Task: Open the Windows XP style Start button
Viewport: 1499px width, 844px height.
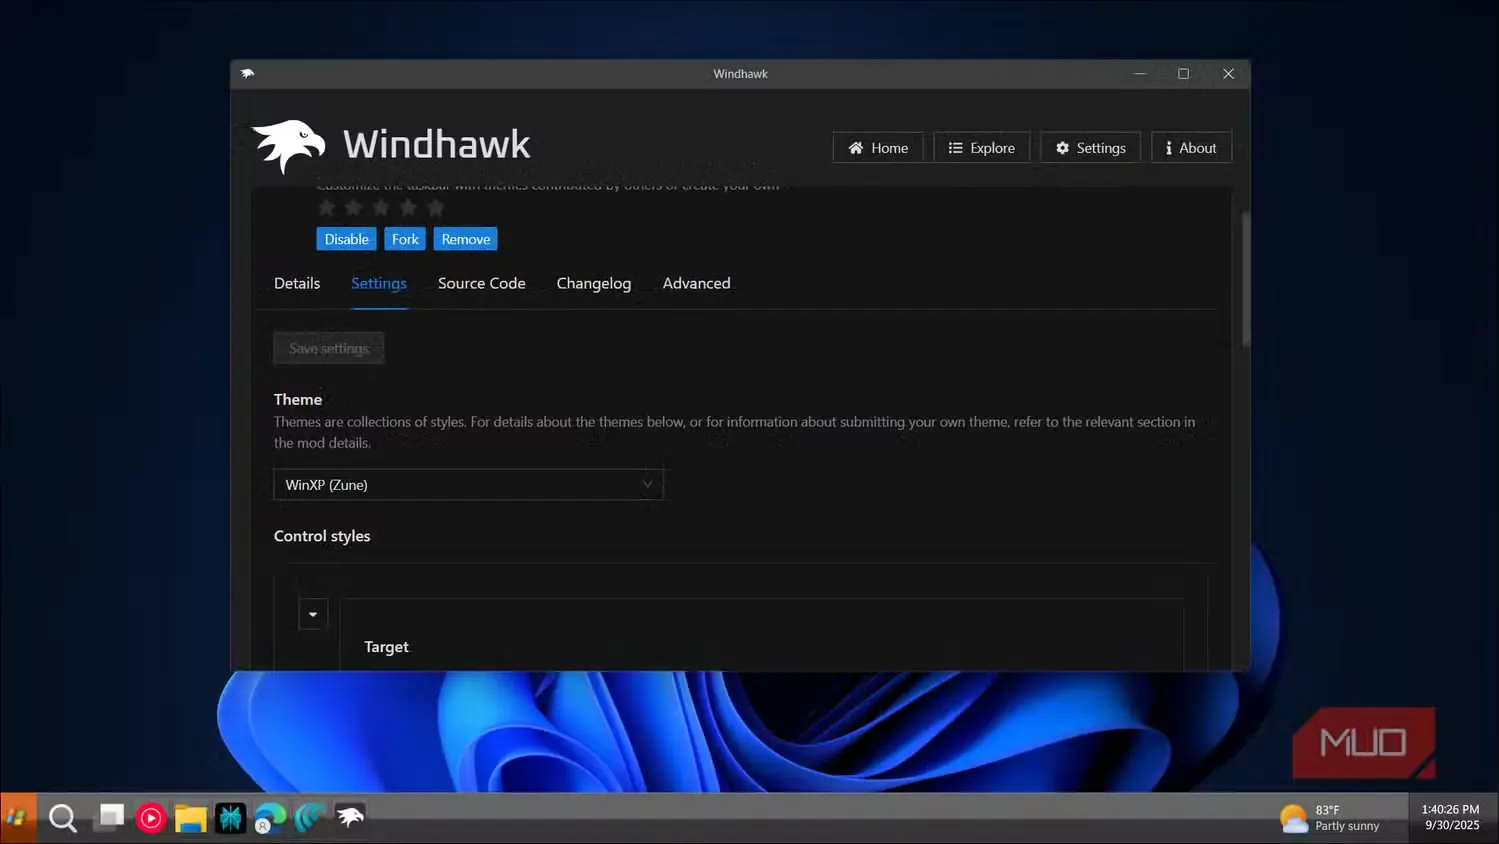Action: pyautogui.click(x=18, y=818)
